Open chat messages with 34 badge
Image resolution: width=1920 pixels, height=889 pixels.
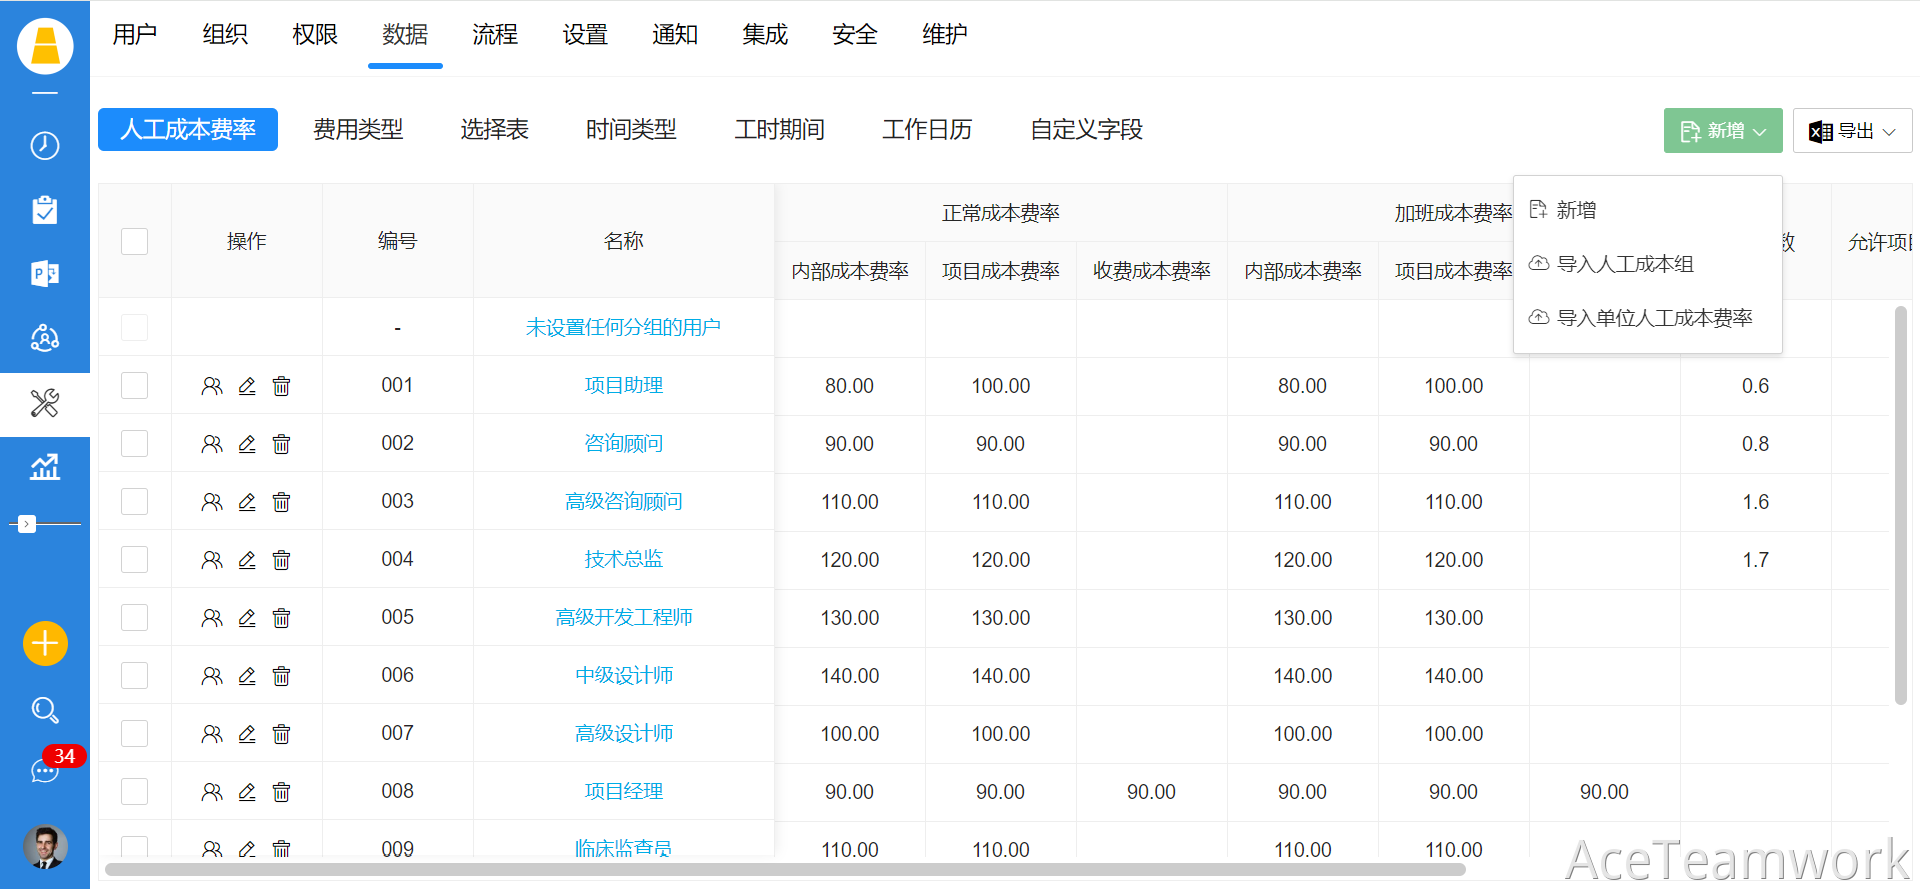click(x=45, y=770)
